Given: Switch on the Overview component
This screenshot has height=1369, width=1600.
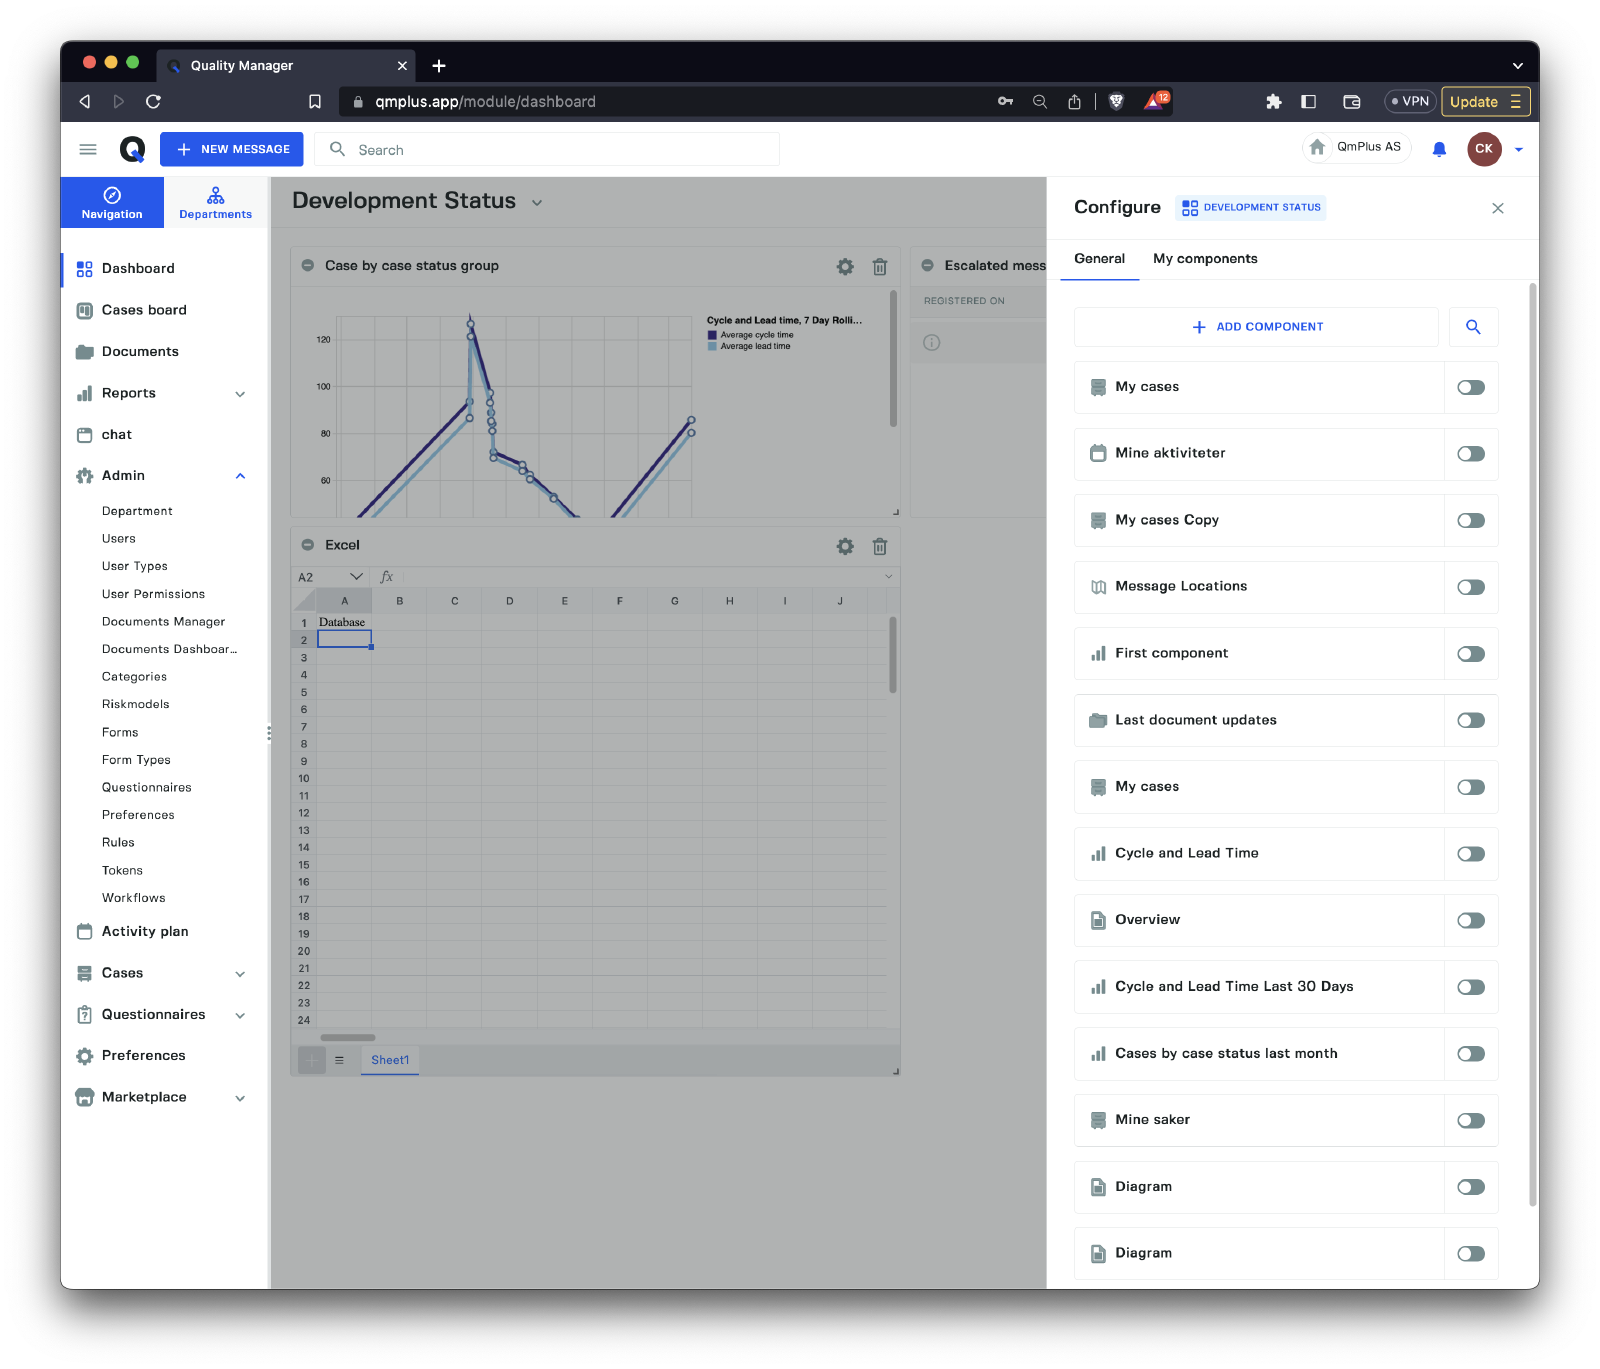Looking at the screenshot, I should tap(1470, 921).
